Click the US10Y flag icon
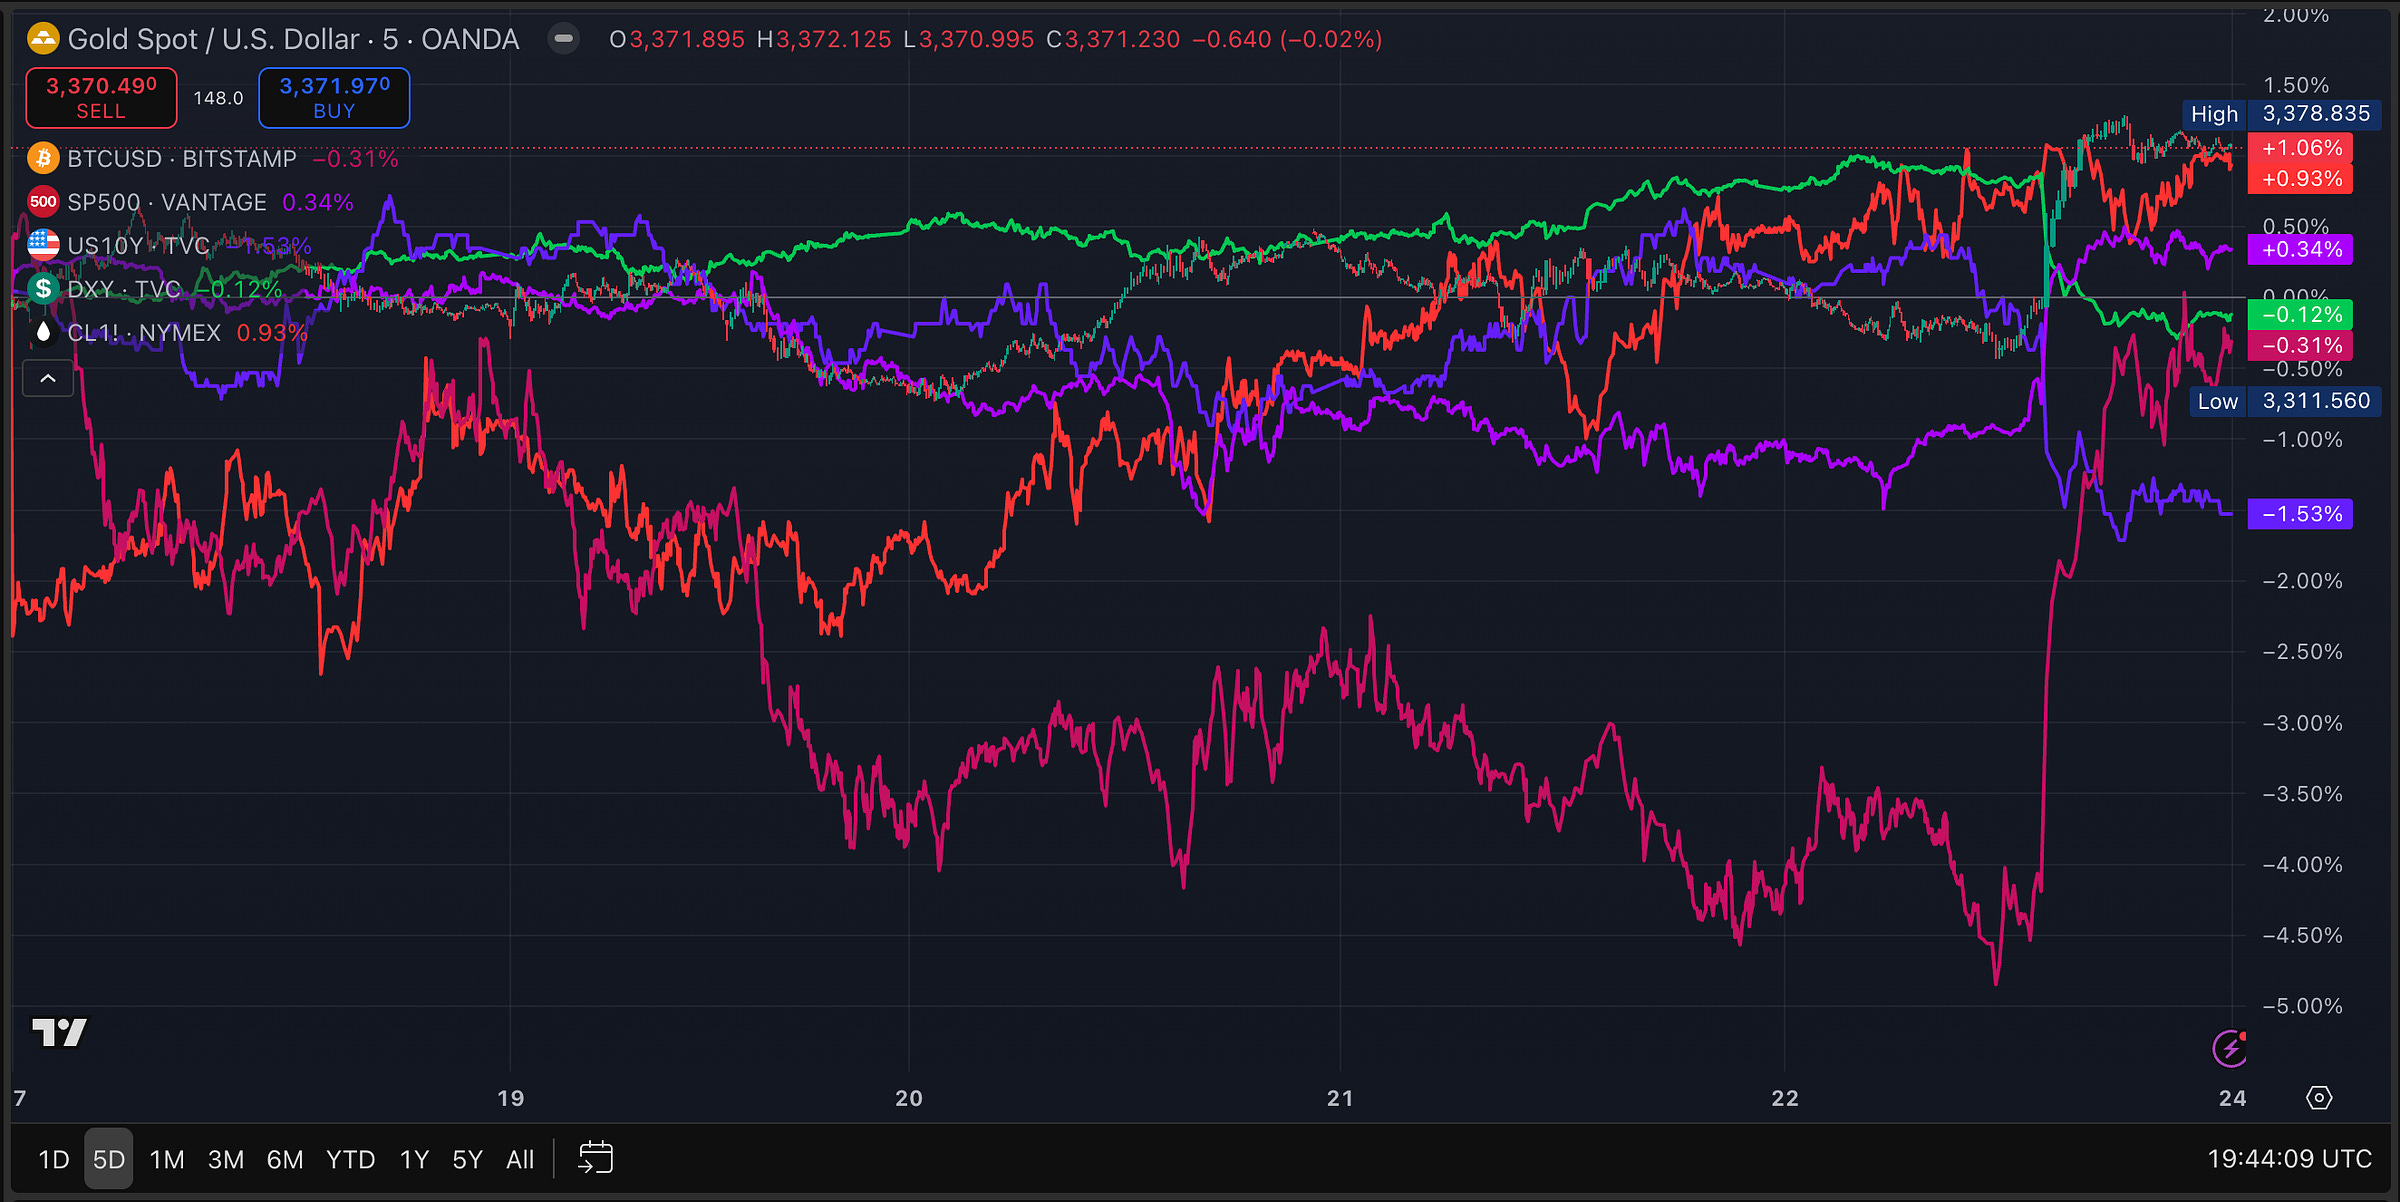This screenshot has width=2400, height=1202. point(43,245)
